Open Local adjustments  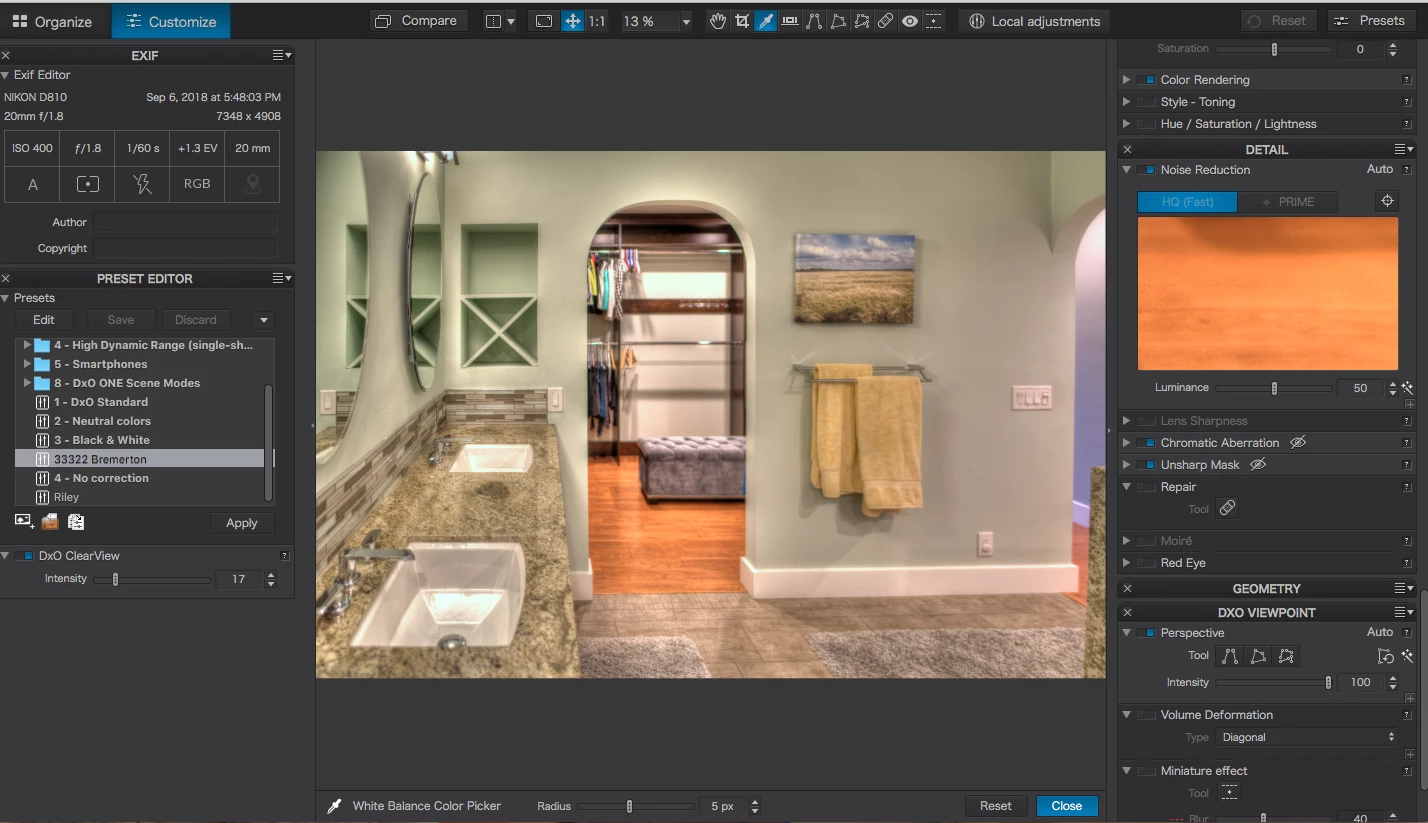(1034, 21)
